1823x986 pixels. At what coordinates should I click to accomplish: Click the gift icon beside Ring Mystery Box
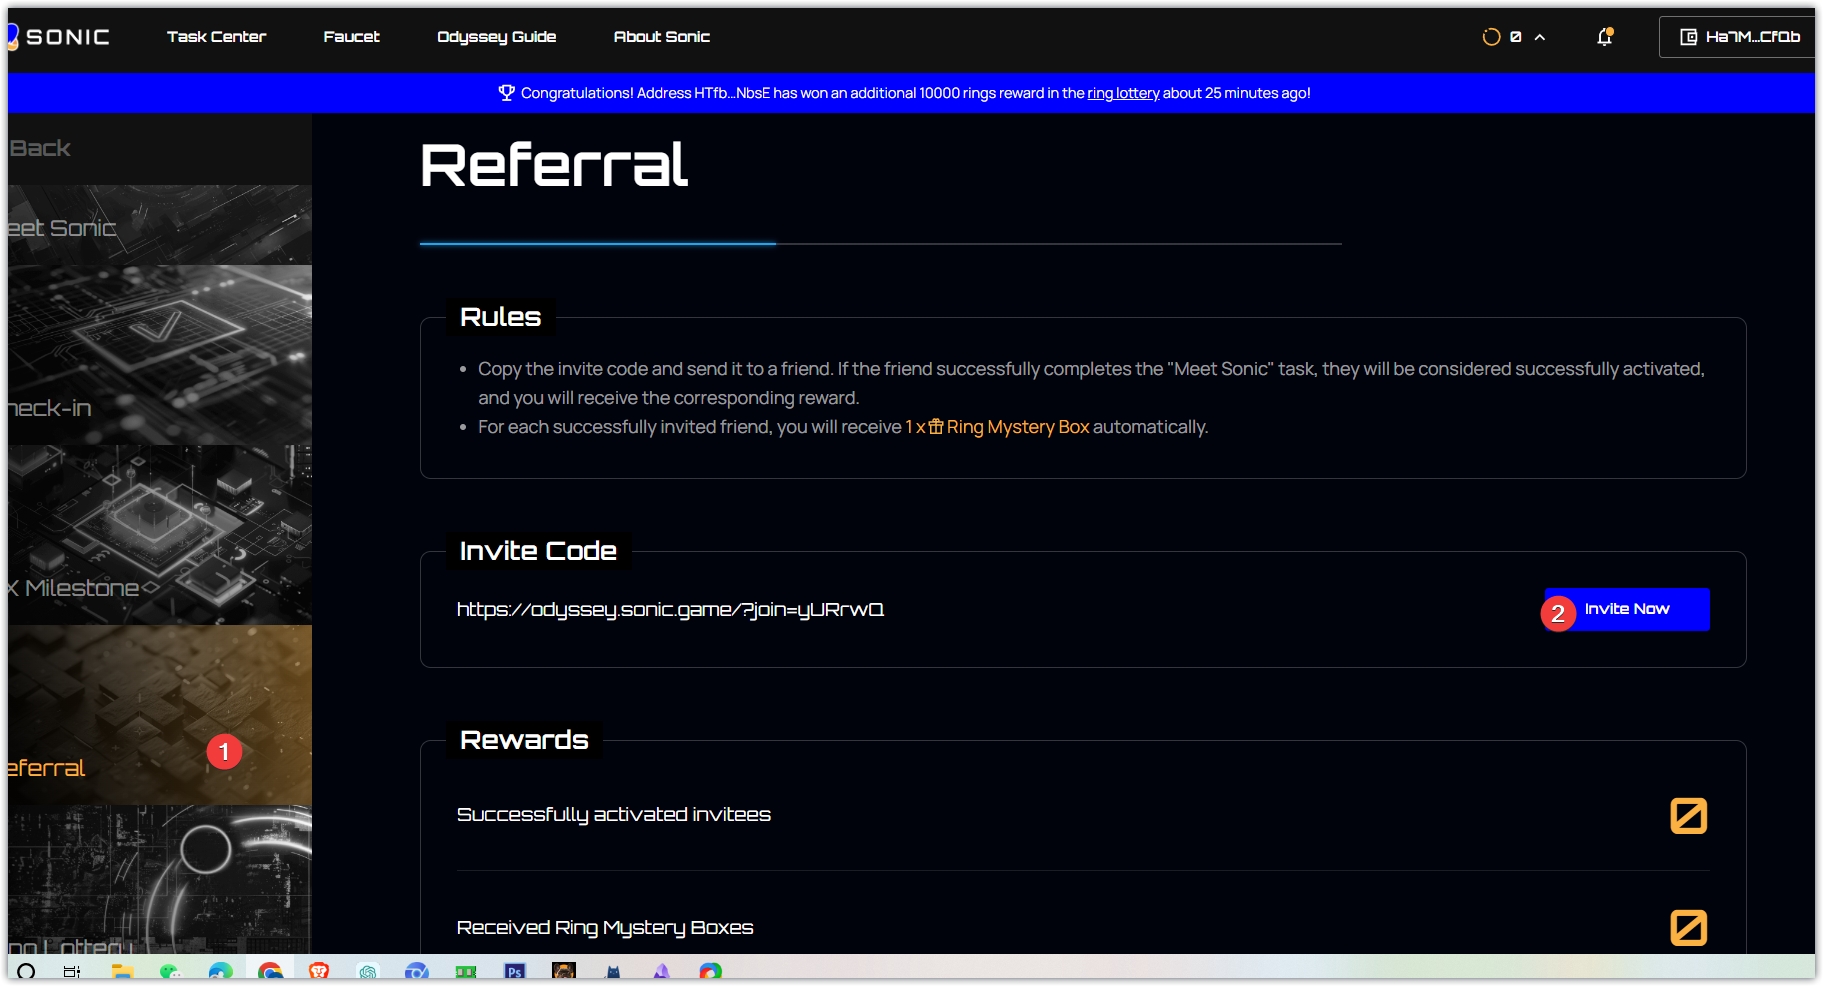936,427
